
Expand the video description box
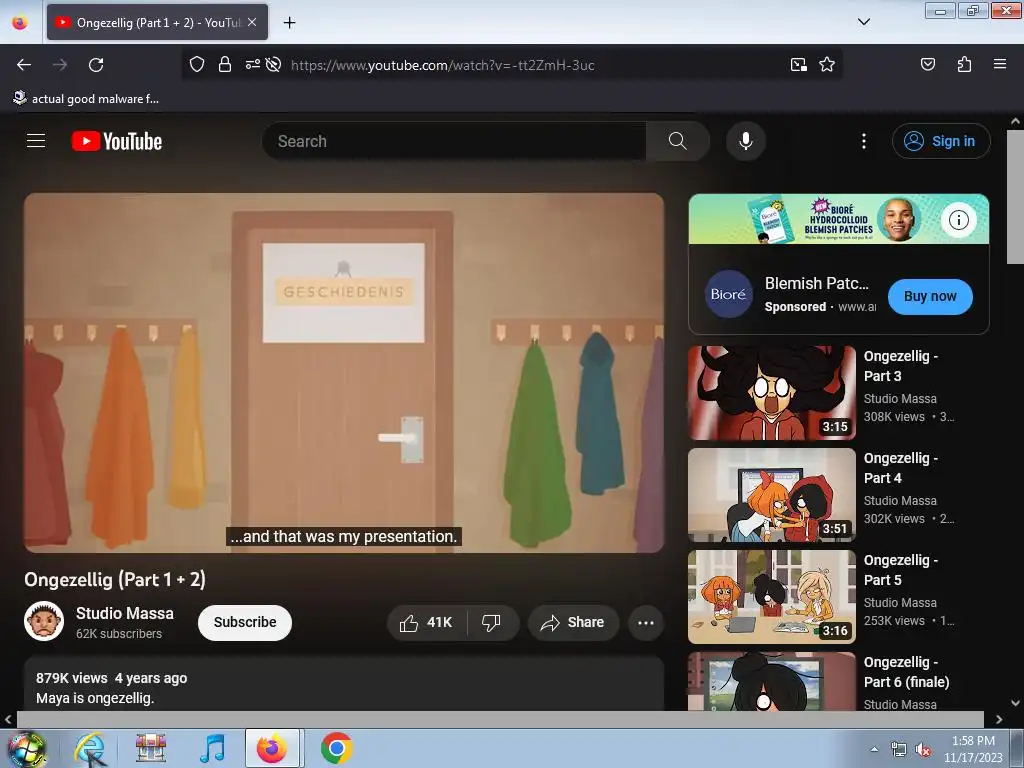344,684
